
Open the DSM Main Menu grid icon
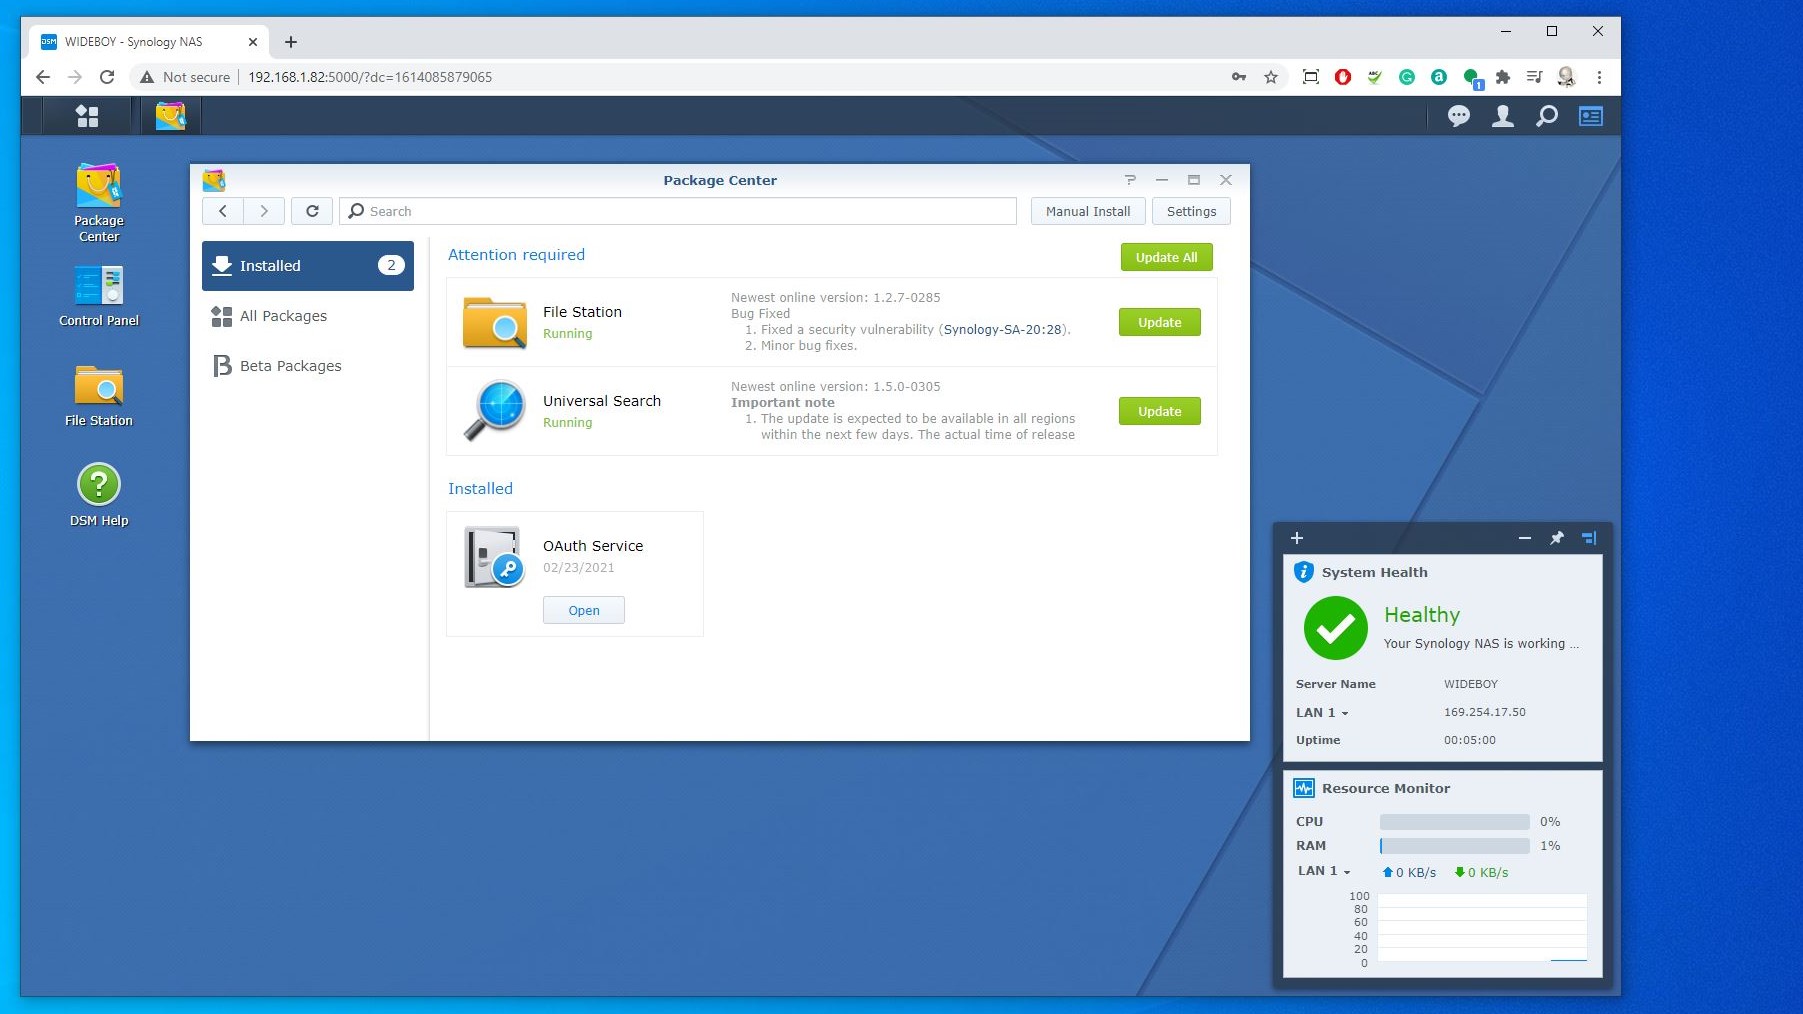pos(87,116)
